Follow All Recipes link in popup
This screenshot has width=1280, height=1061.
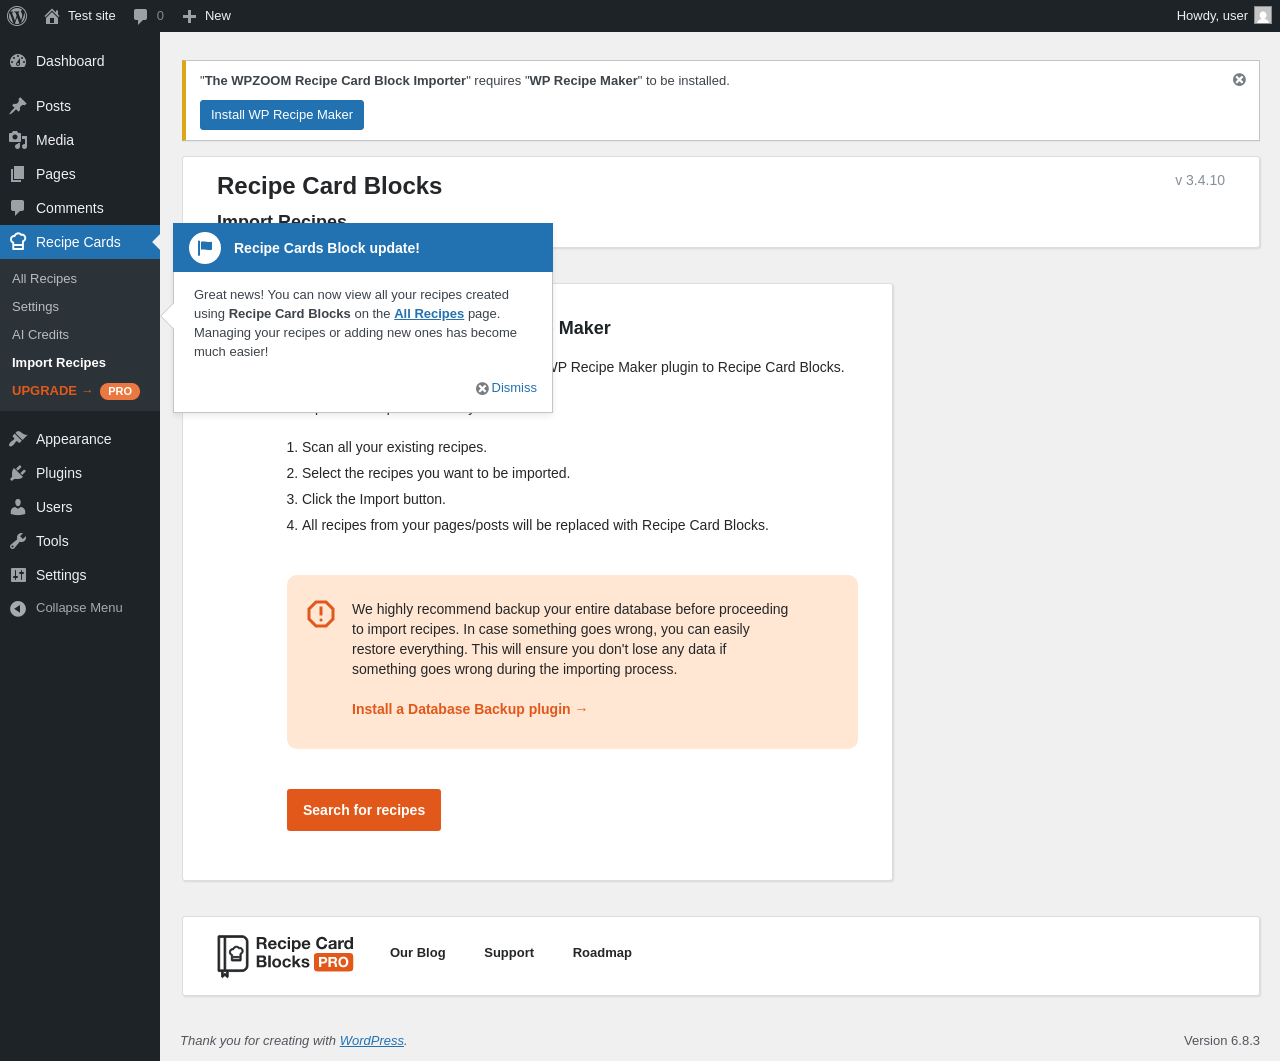point(429,314)
